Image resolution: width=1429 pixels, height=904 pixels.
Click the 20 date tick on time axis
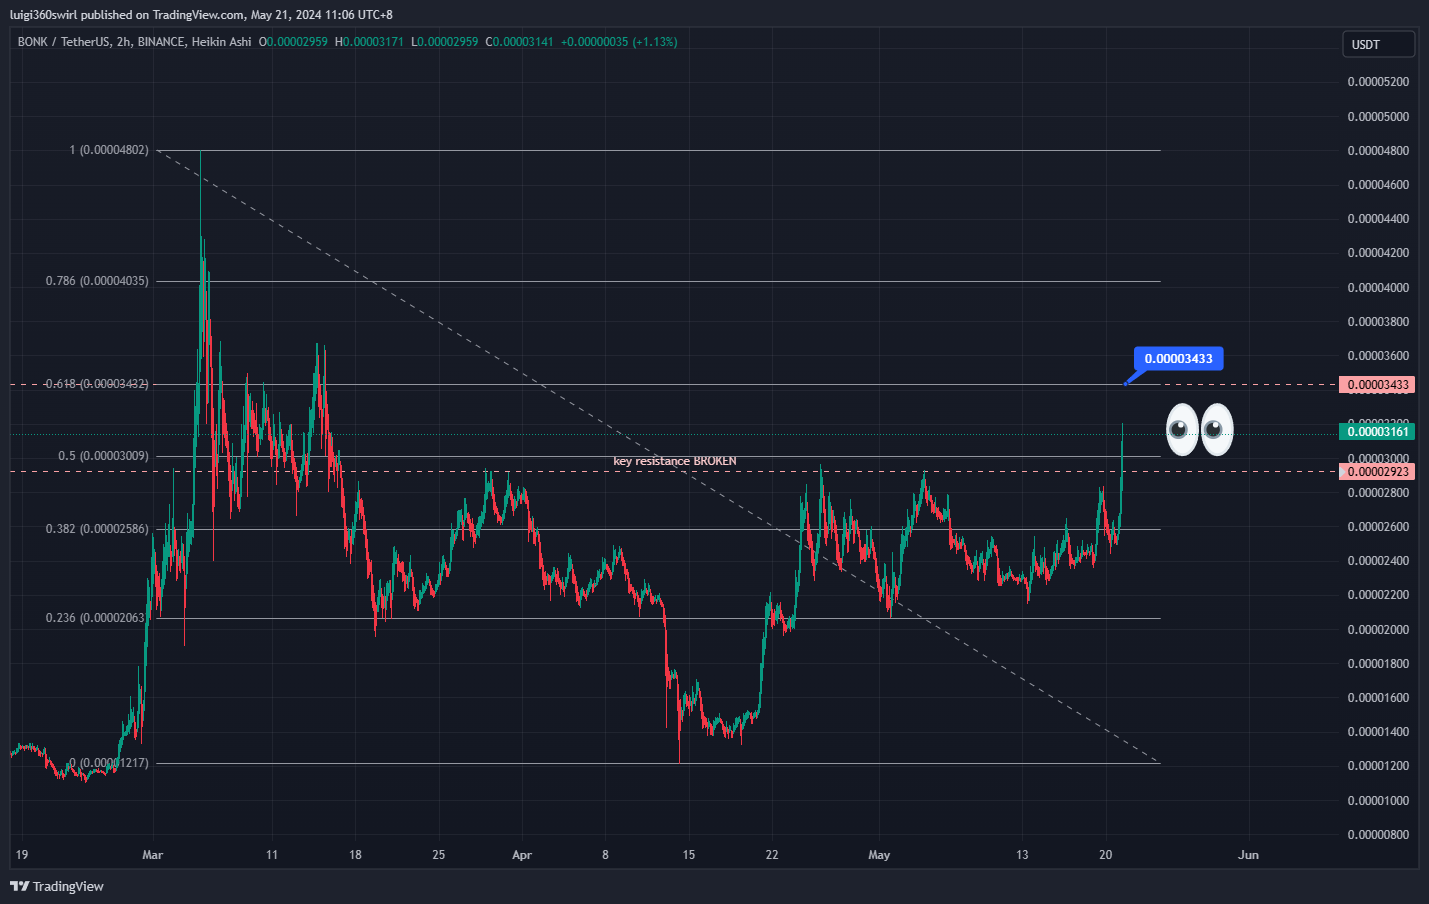(1105, 855)
